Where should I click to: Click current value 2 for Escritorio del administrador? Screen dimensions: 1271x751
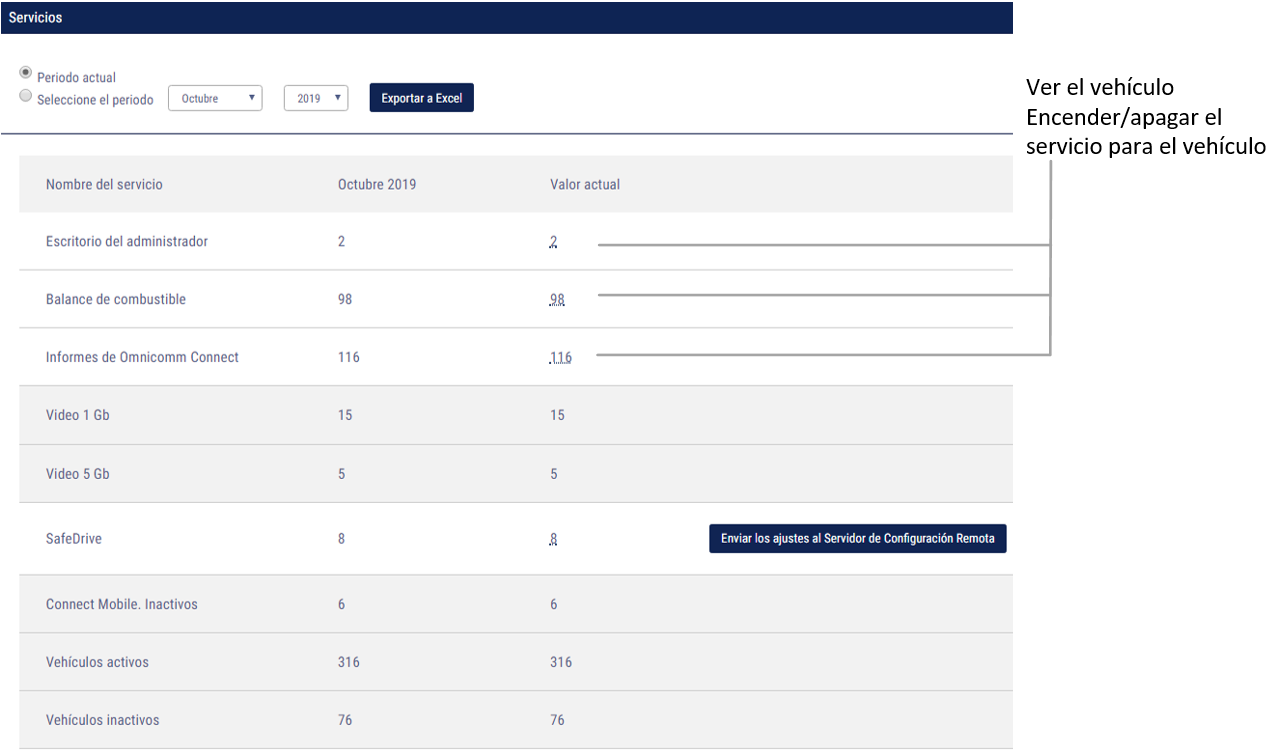[x=553, y=242]
